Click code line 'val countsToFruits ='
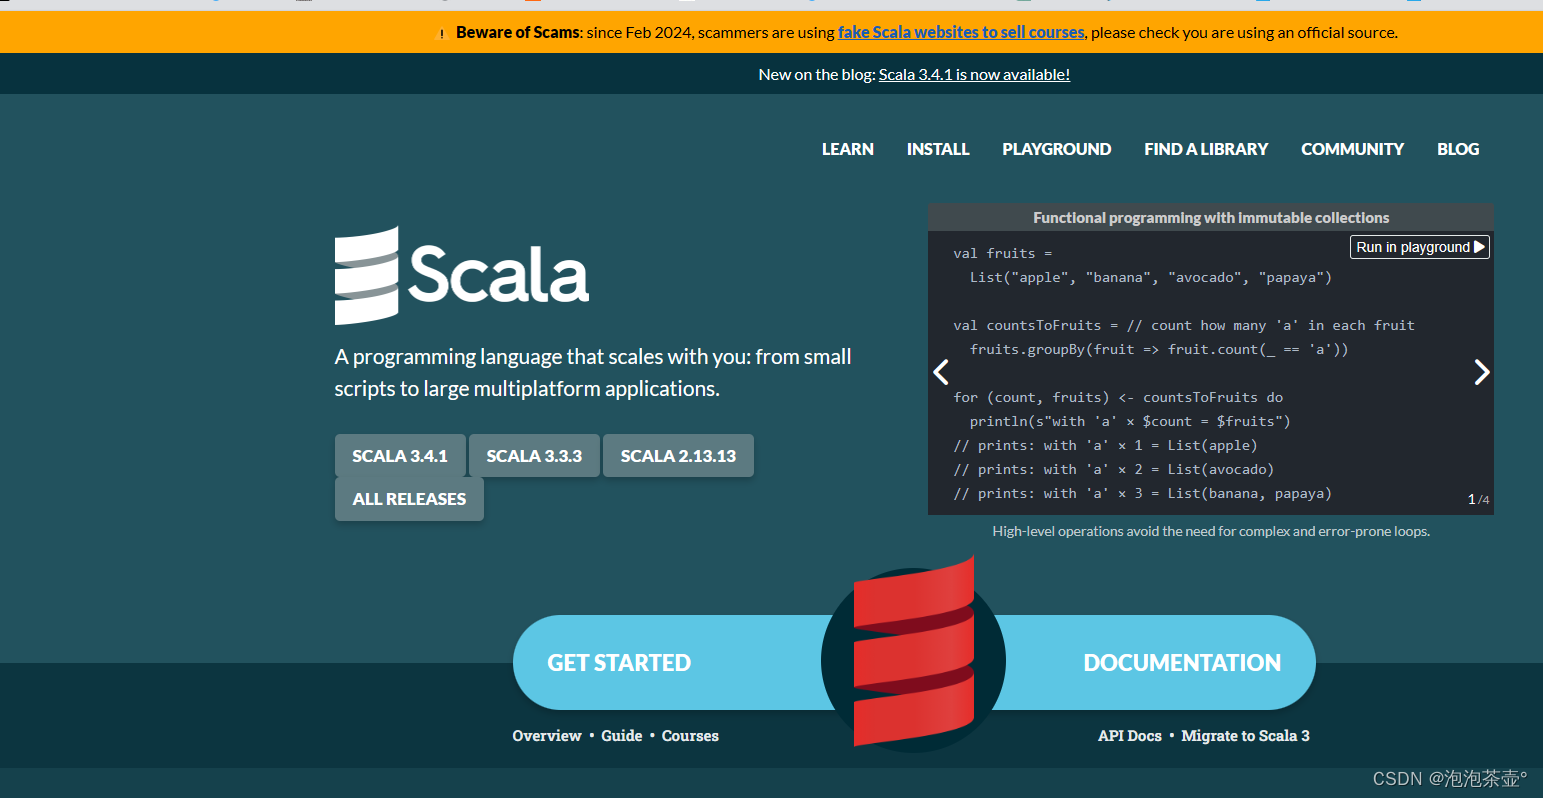Screen dimensions: 1543x798 click(x=1184, y=326)
